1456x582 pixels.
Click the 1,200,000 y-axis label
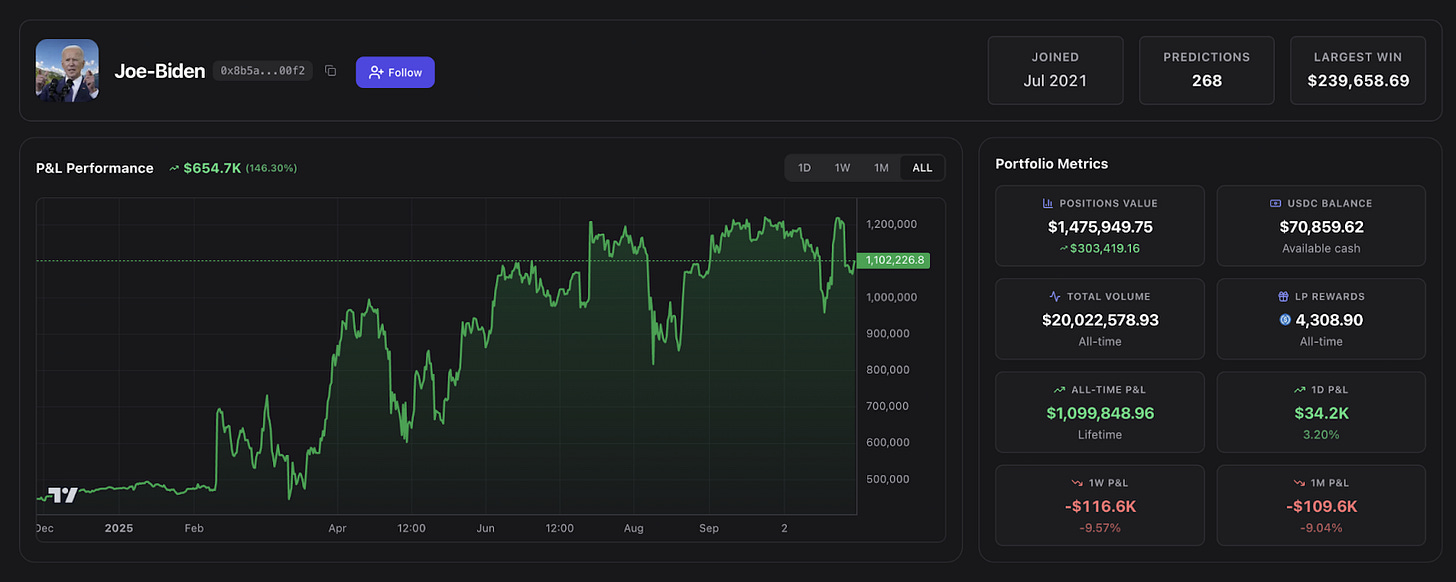890,224
